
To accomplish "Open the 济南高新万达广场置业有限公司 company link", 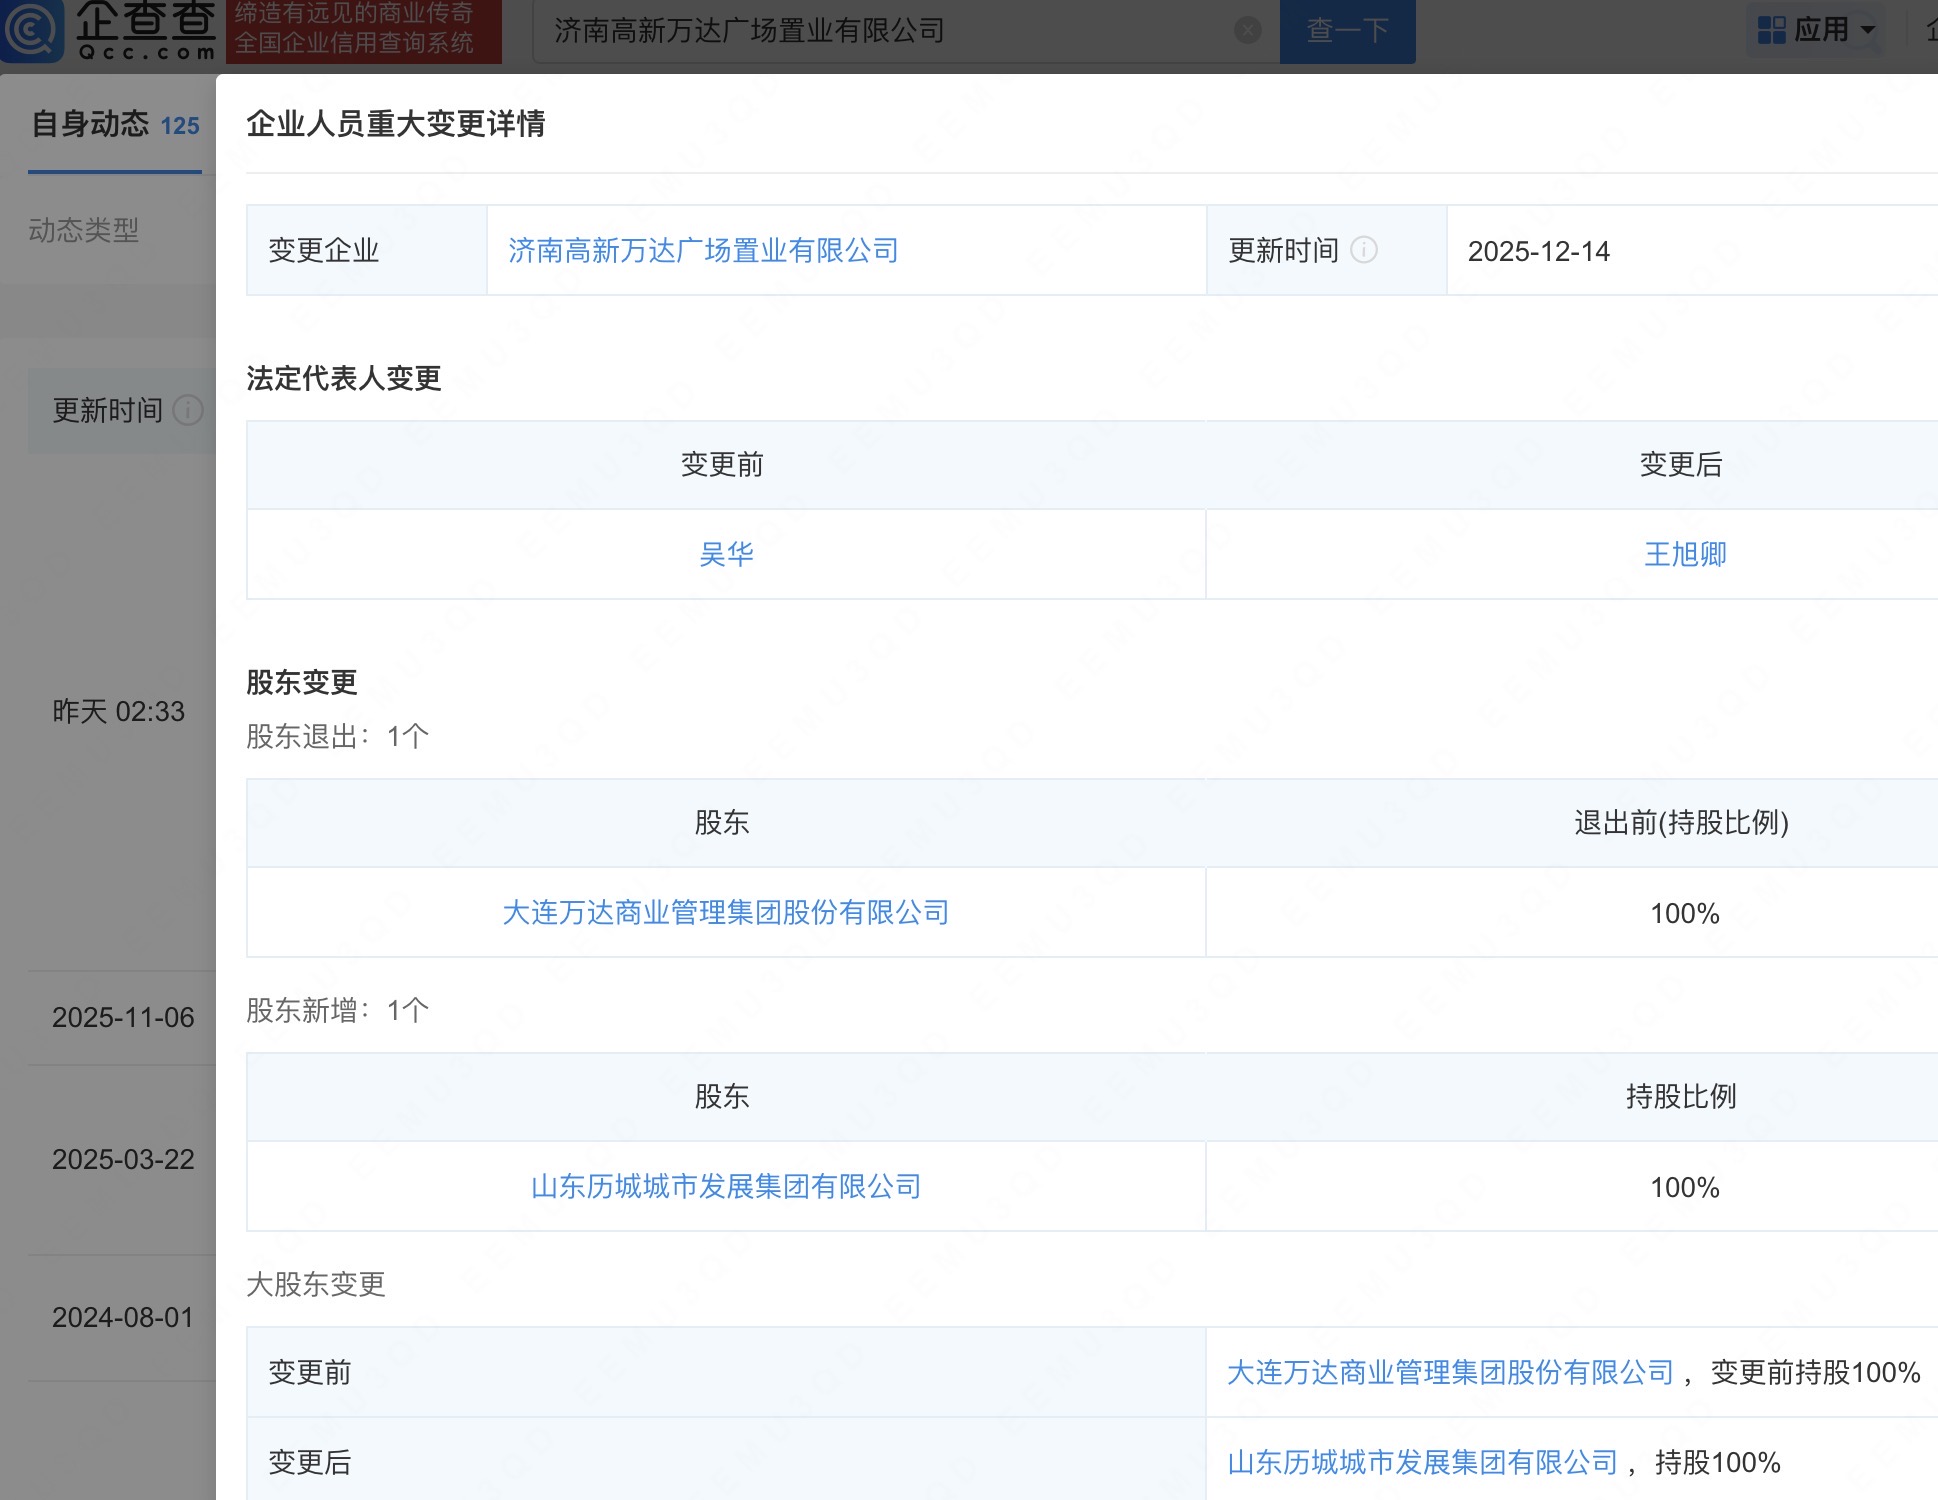I will [703, 250].
